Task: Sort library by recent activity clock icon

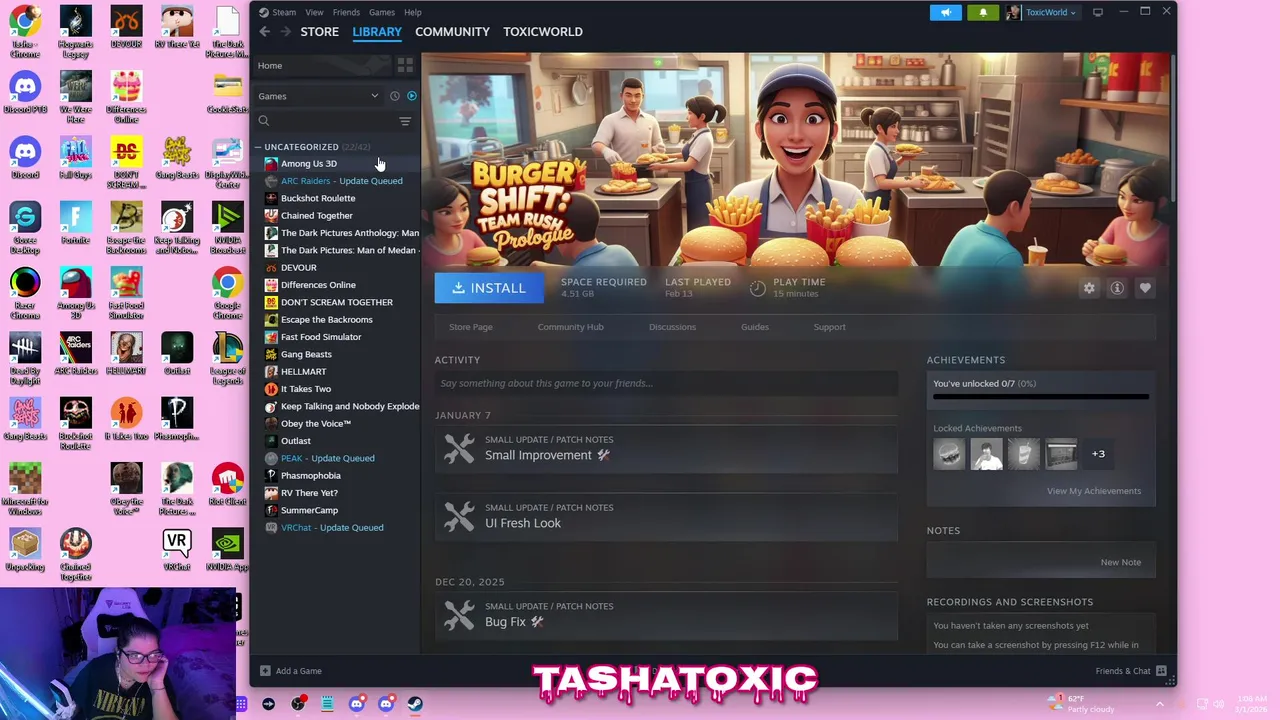Action: point(394,96)
